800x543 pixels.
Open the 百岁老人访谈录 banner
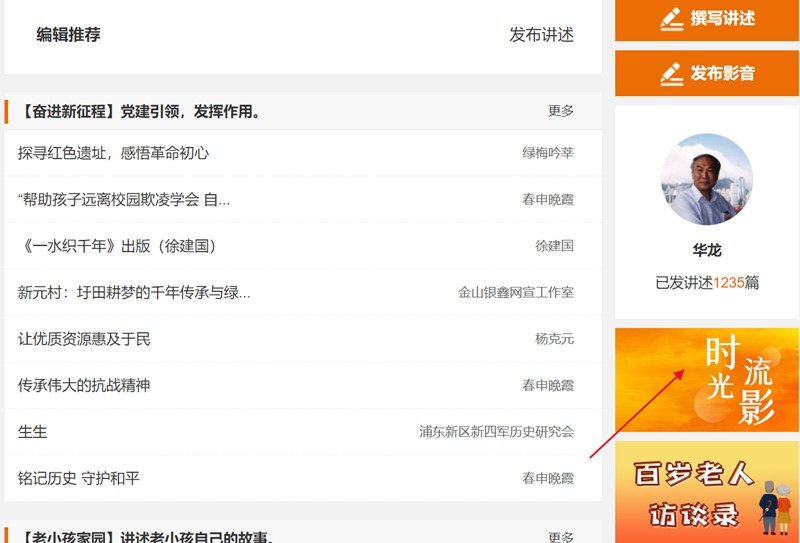(x=707, y=492)
